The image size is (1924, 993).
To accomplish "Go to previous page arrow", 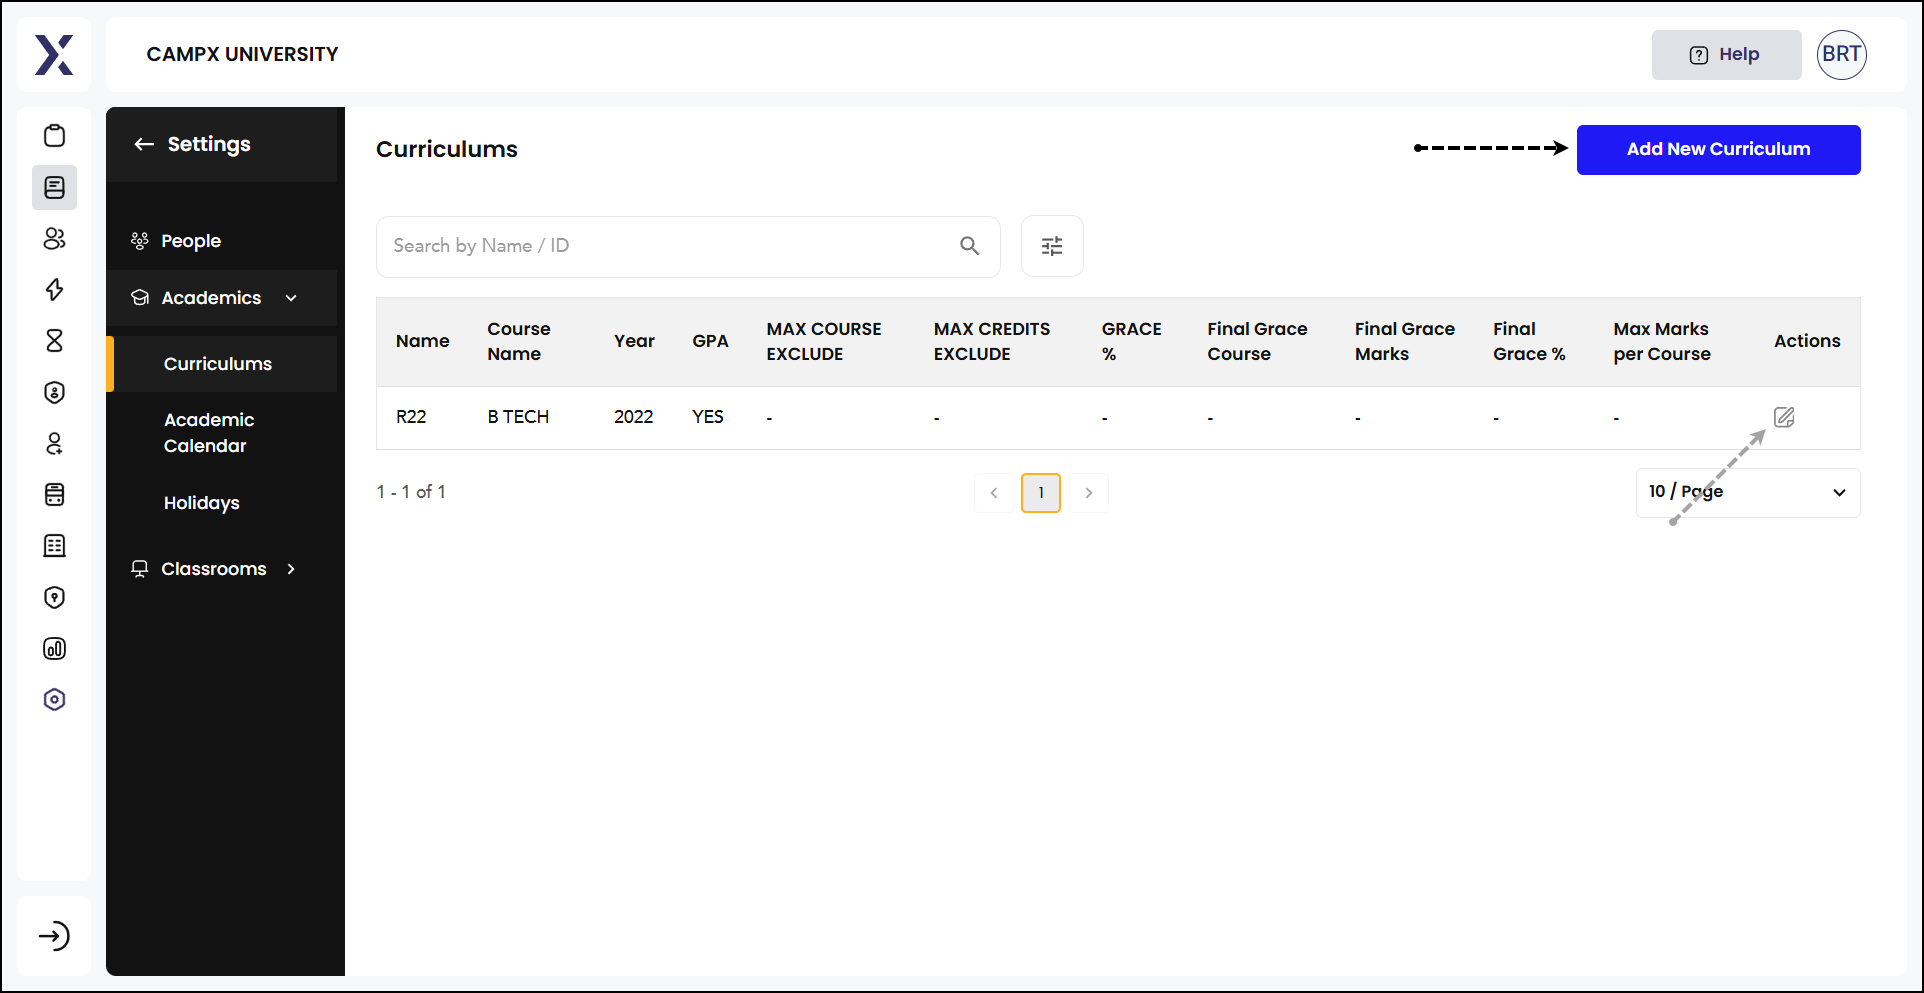I will [x=993, y=493].
